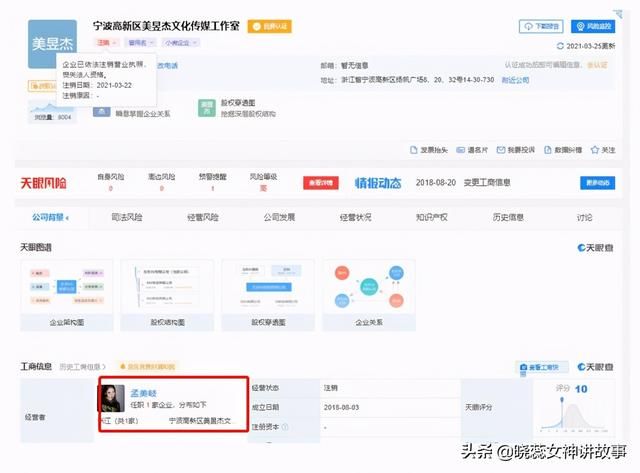Viewport: 640px width, 473px height.
Task: Click the business card icon
Action: pos(460,150)
